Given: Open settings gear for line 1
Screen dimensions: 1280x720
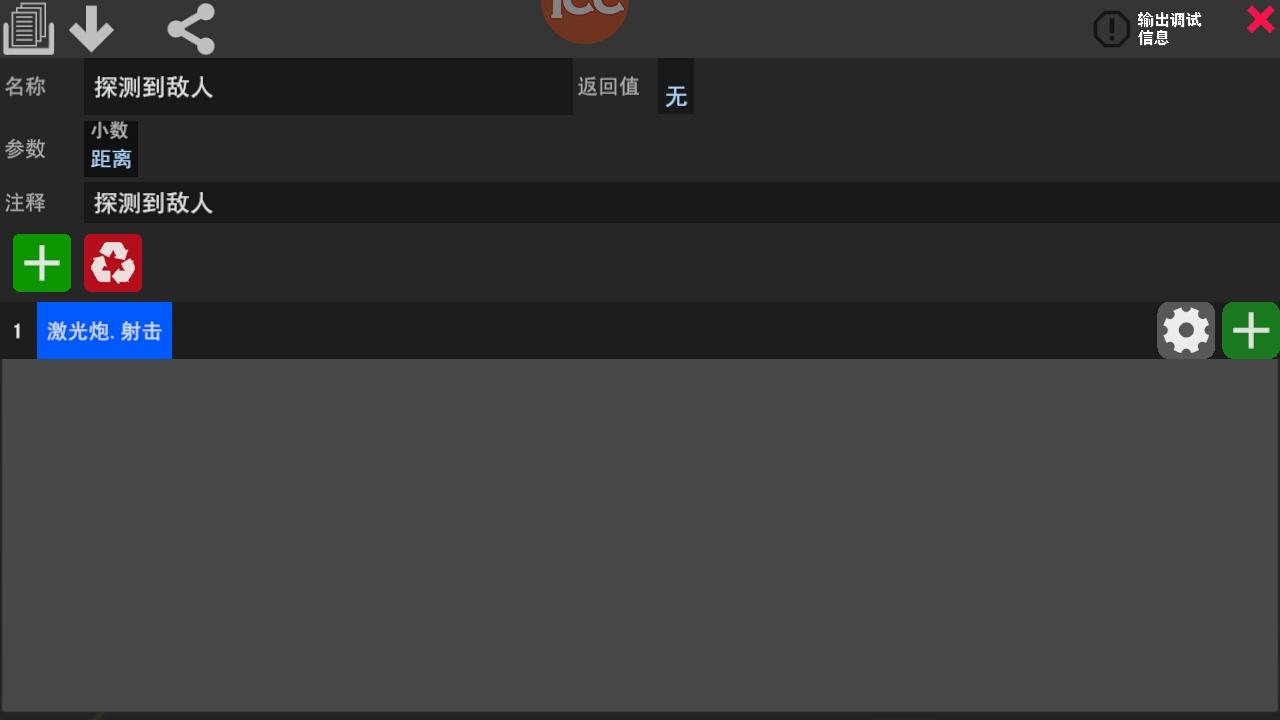Looking at the screenshot, I should tap(1186, 331).
